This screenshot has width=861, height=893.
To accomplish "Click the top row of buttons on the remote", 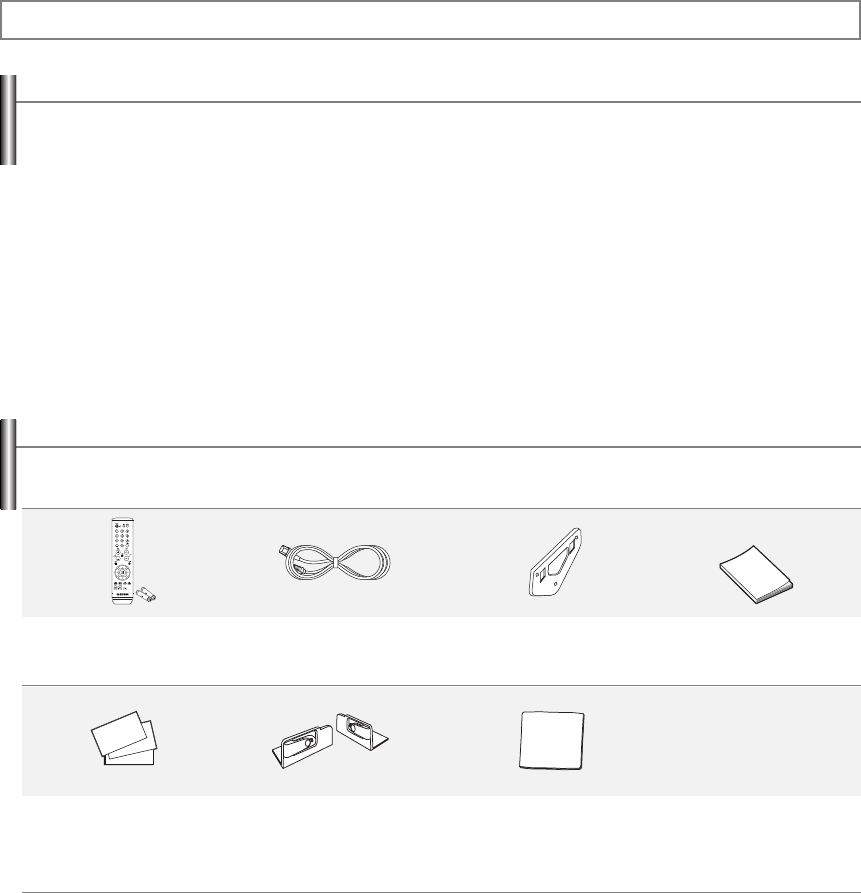I will tap(122, 525).
